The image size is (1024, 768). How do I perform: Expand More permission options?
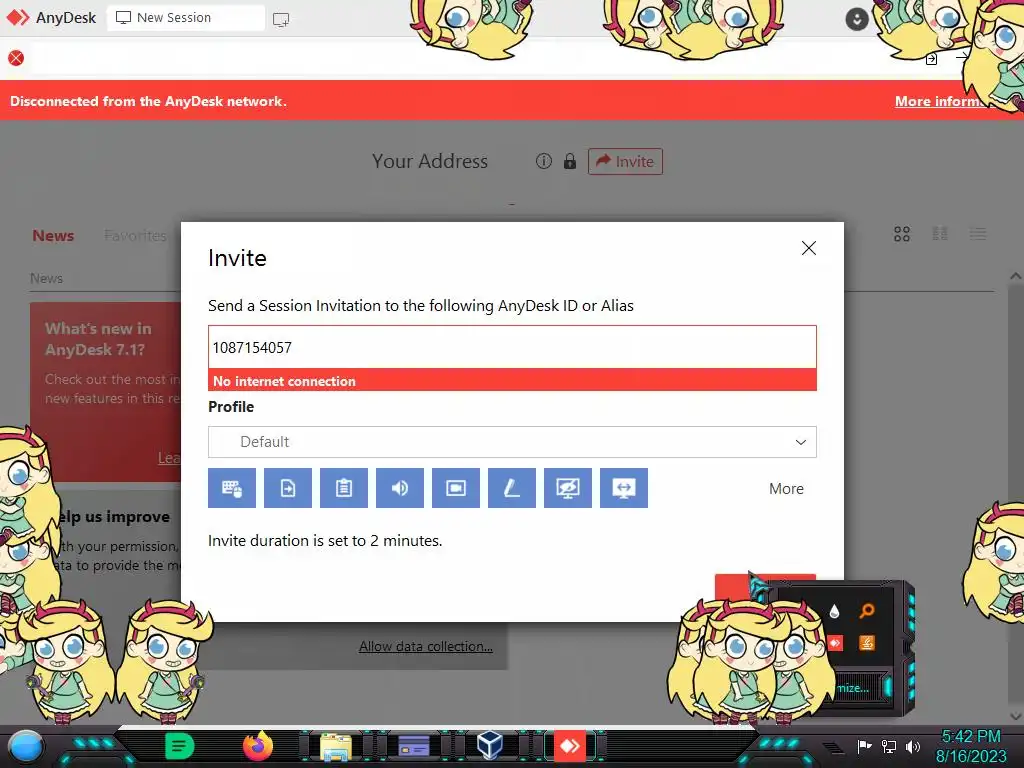[x=786, y=488]
